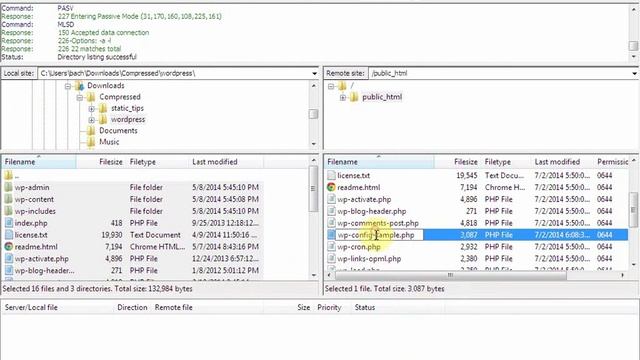Image resolution: width=640 pixels, height=360 pixels.
Task: Click the message log scrollbar thumb
Action: [633, 46]
